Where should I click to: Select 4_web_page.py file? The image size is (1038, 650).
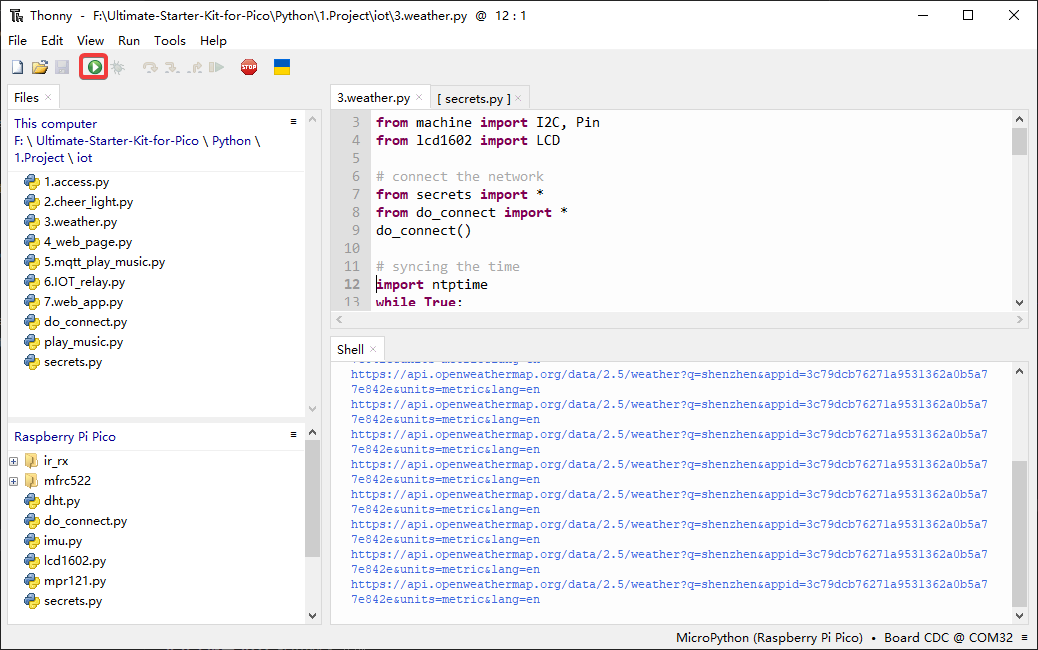[x=87, y=242]
